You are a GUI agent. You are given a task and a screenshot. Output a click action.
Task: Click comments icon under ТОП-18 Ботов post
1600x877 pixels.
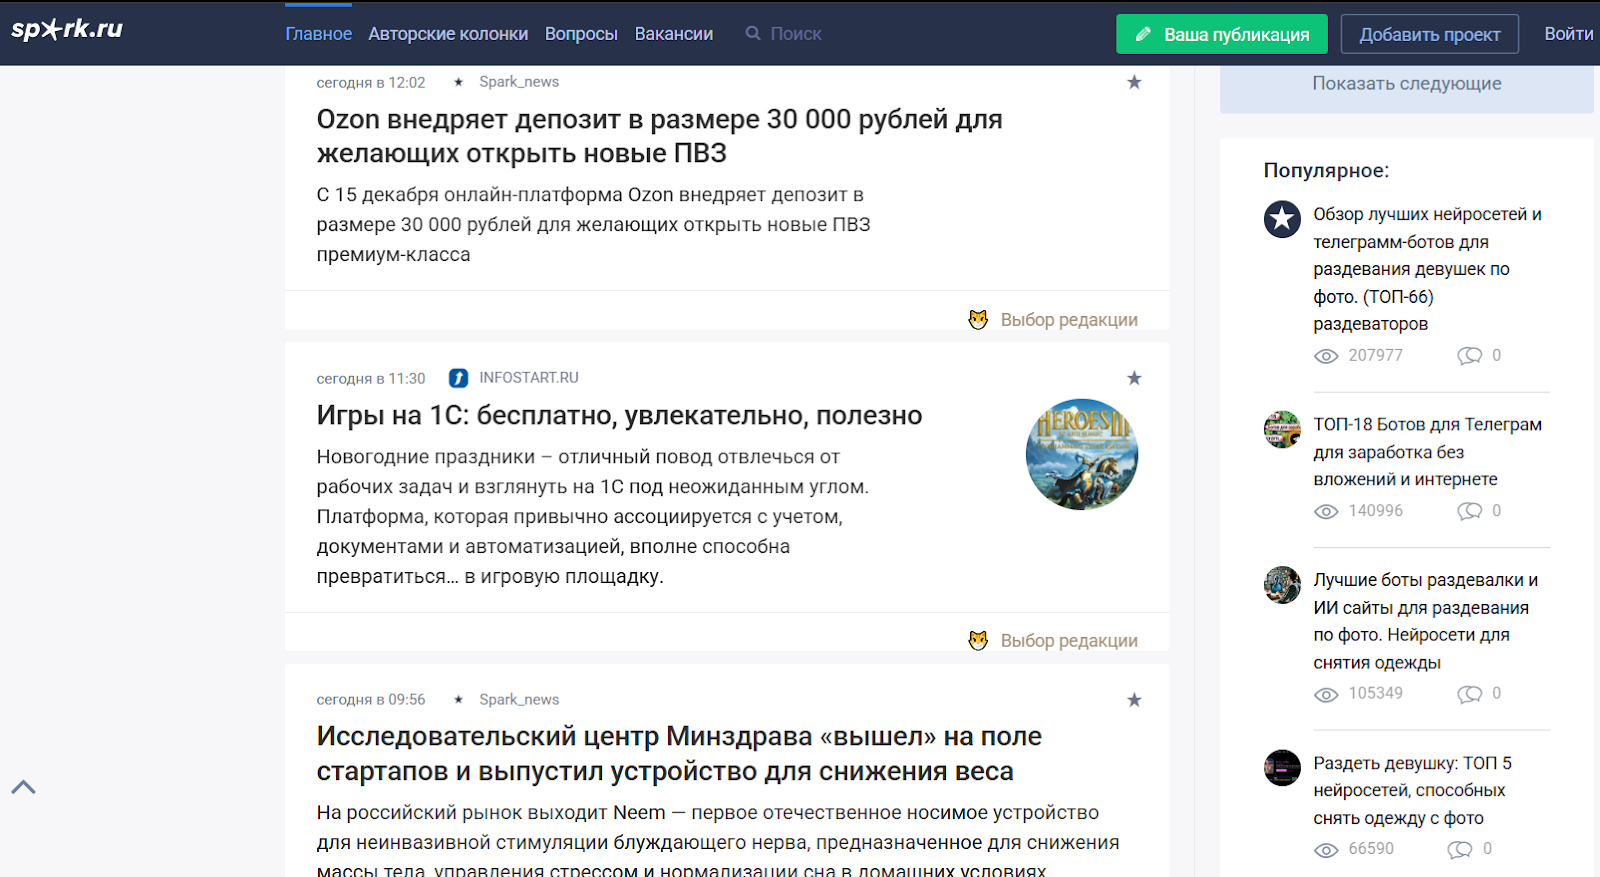coord(1469,511)
